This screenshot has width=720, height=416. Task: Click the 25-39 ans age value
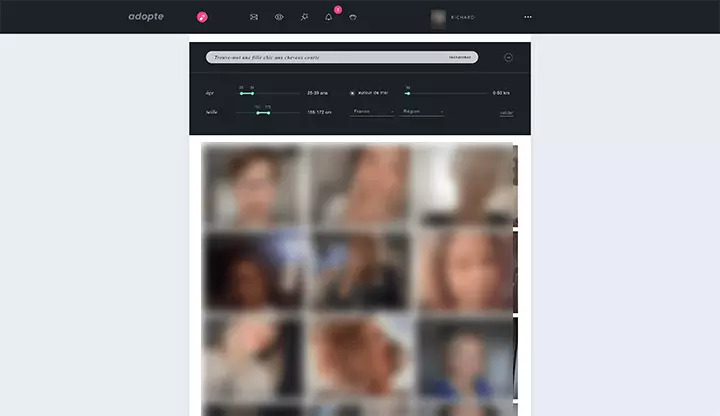[317, 93]
